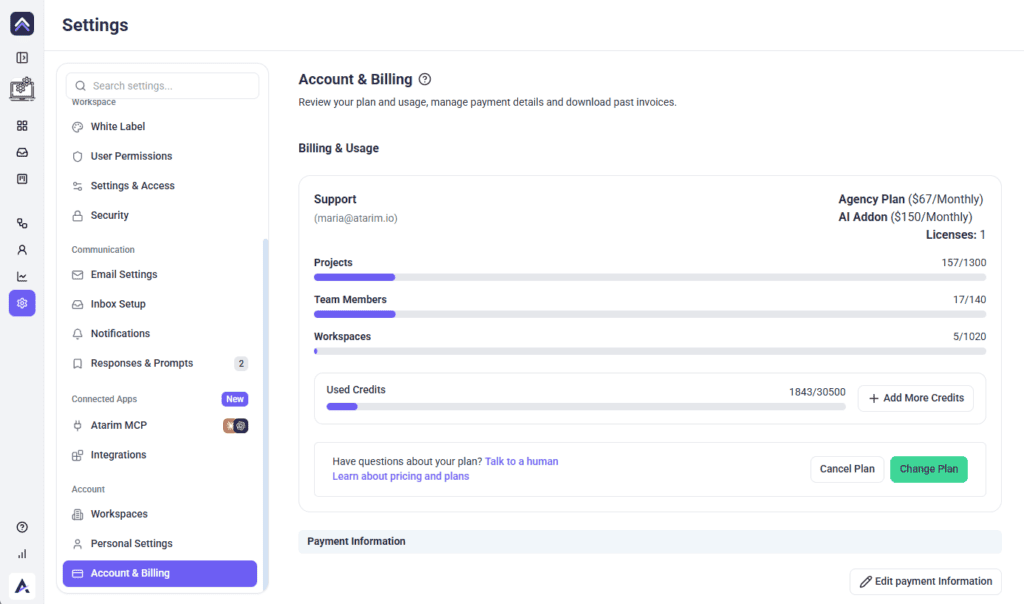Viewport: 1024px width, 604px height.
Task: Toggle the sidebar panel collapse icon
Action: tap(22, 57)
